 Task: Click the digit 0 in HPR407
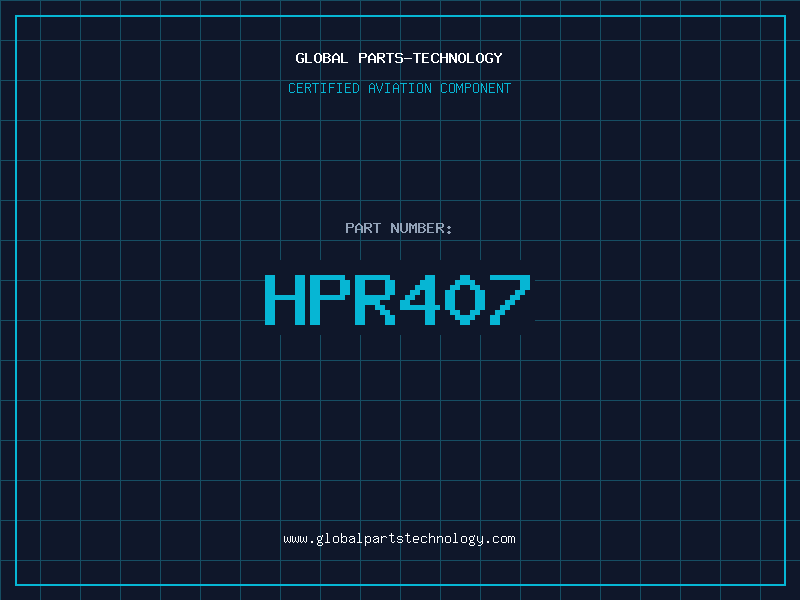tap(464, 298)
